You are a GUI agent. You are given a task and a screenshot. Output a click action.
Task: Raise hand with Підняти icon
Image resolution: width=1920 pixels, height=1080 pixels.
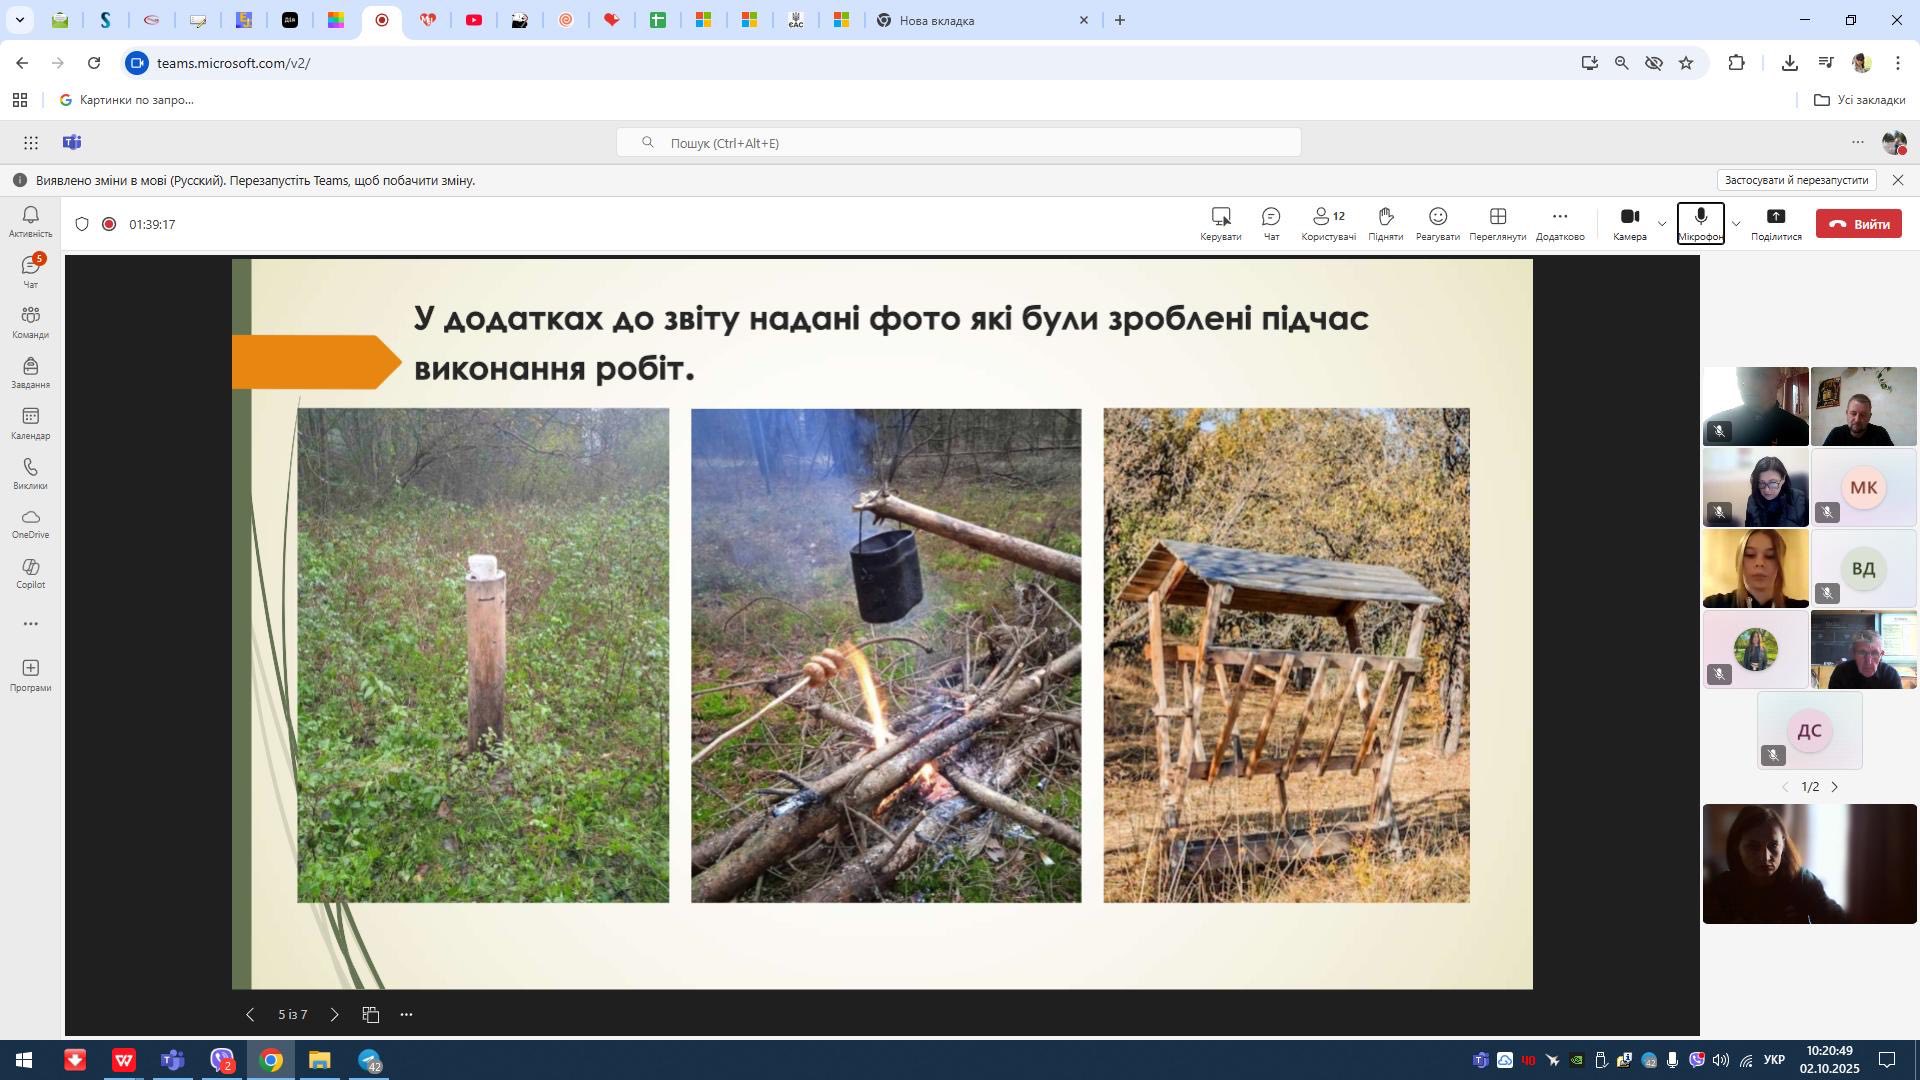1385,223
